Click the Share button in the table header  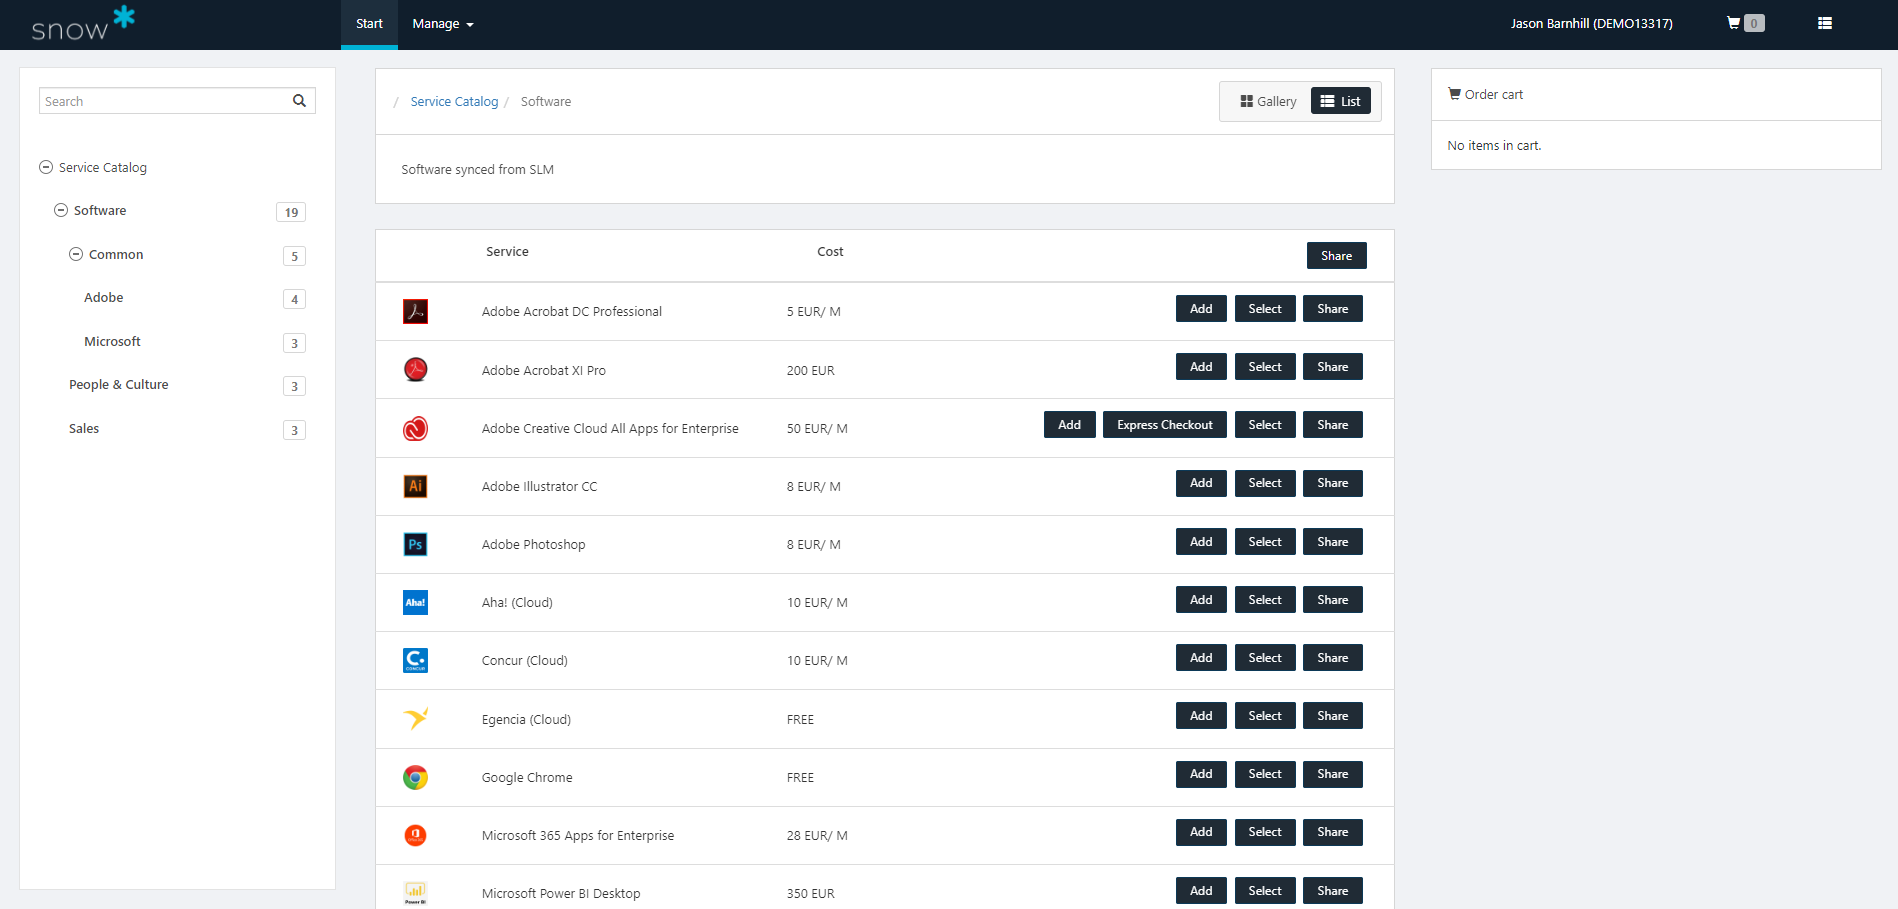pos(1336,255)
